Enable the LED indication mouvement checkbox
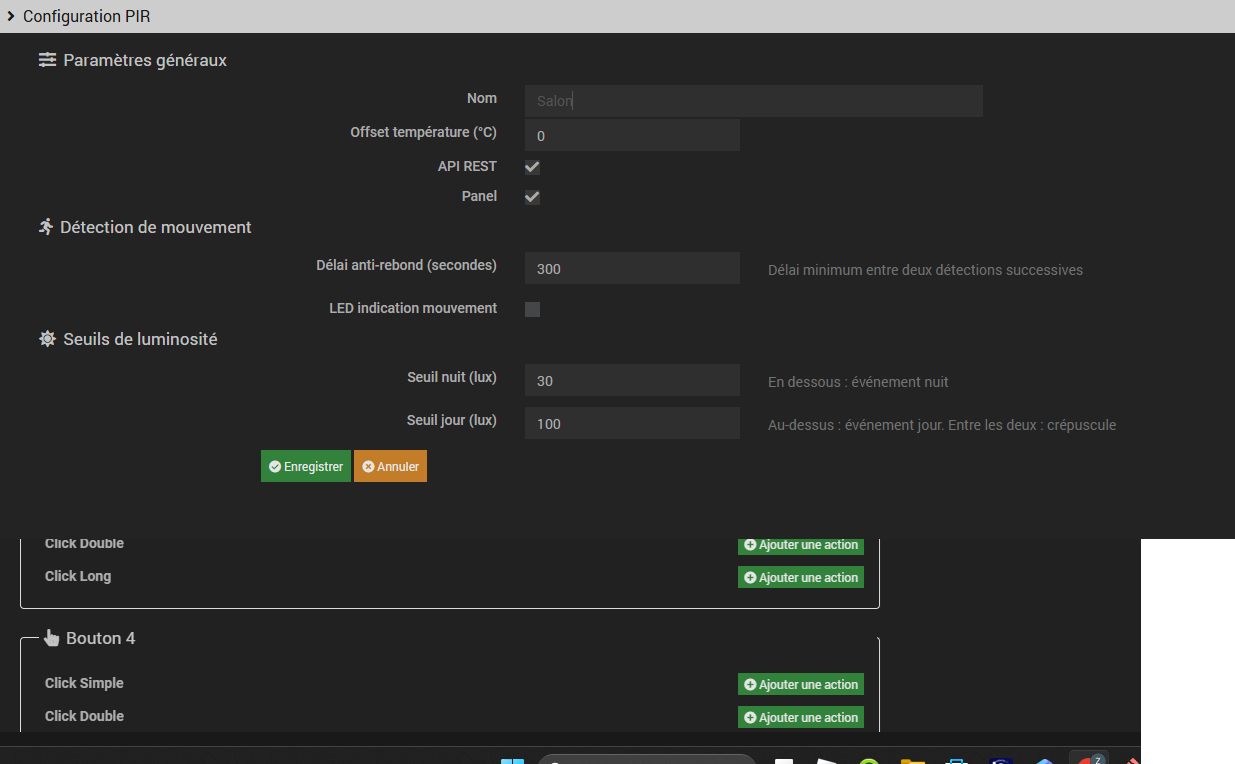 [532, 309]
